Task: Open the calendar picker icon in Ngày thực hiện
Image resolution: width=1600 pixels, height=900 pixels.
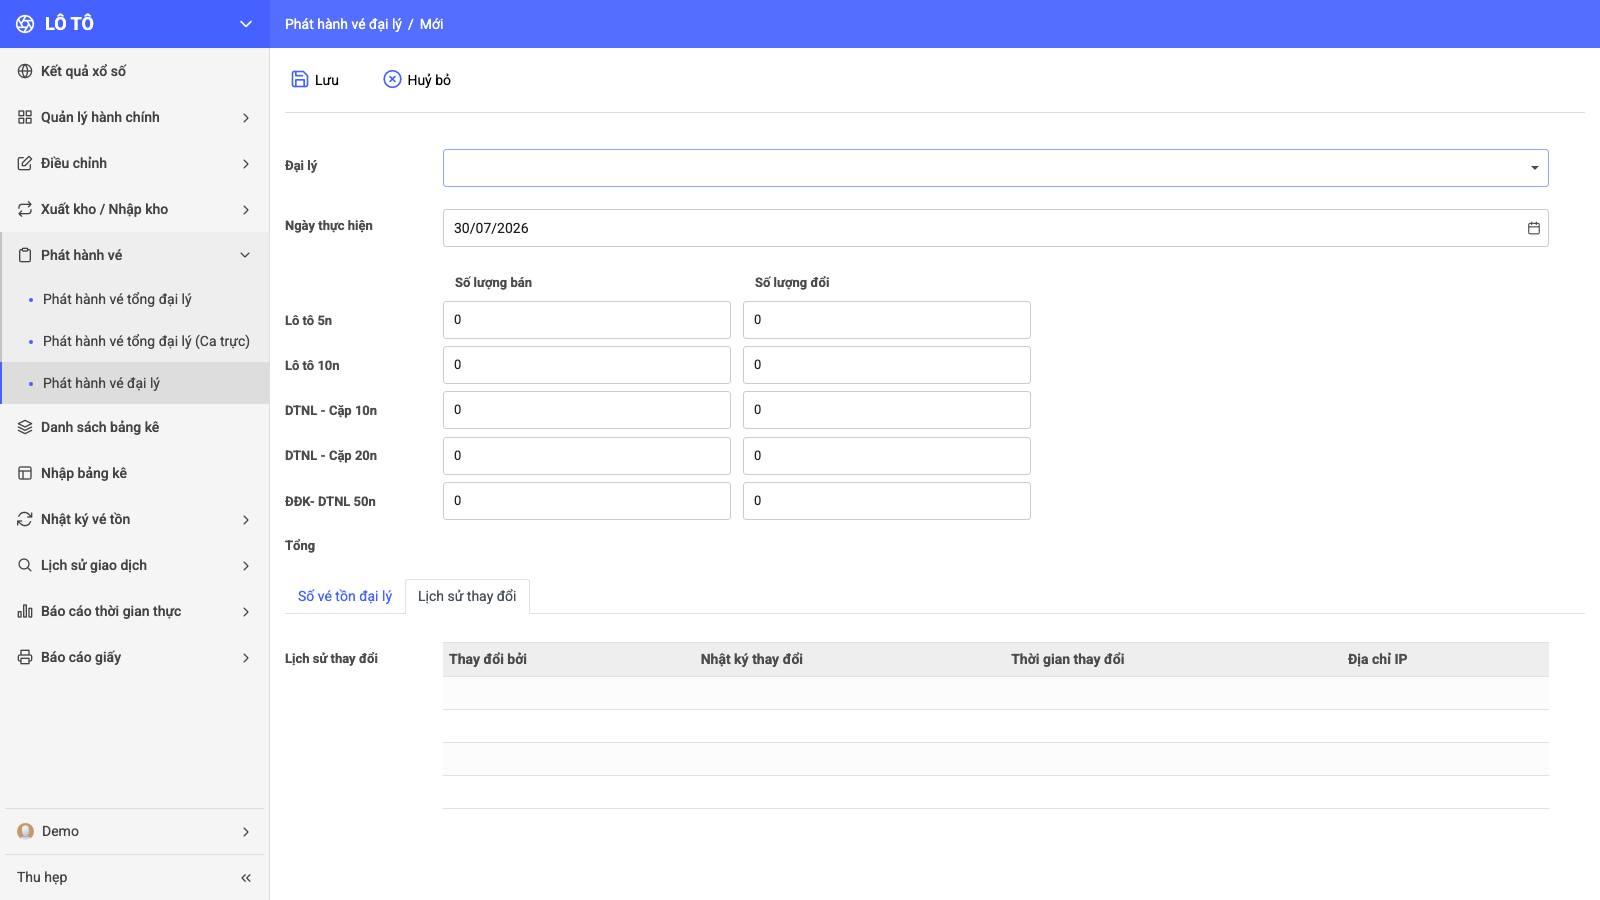Action: [x=1534, y=228]
